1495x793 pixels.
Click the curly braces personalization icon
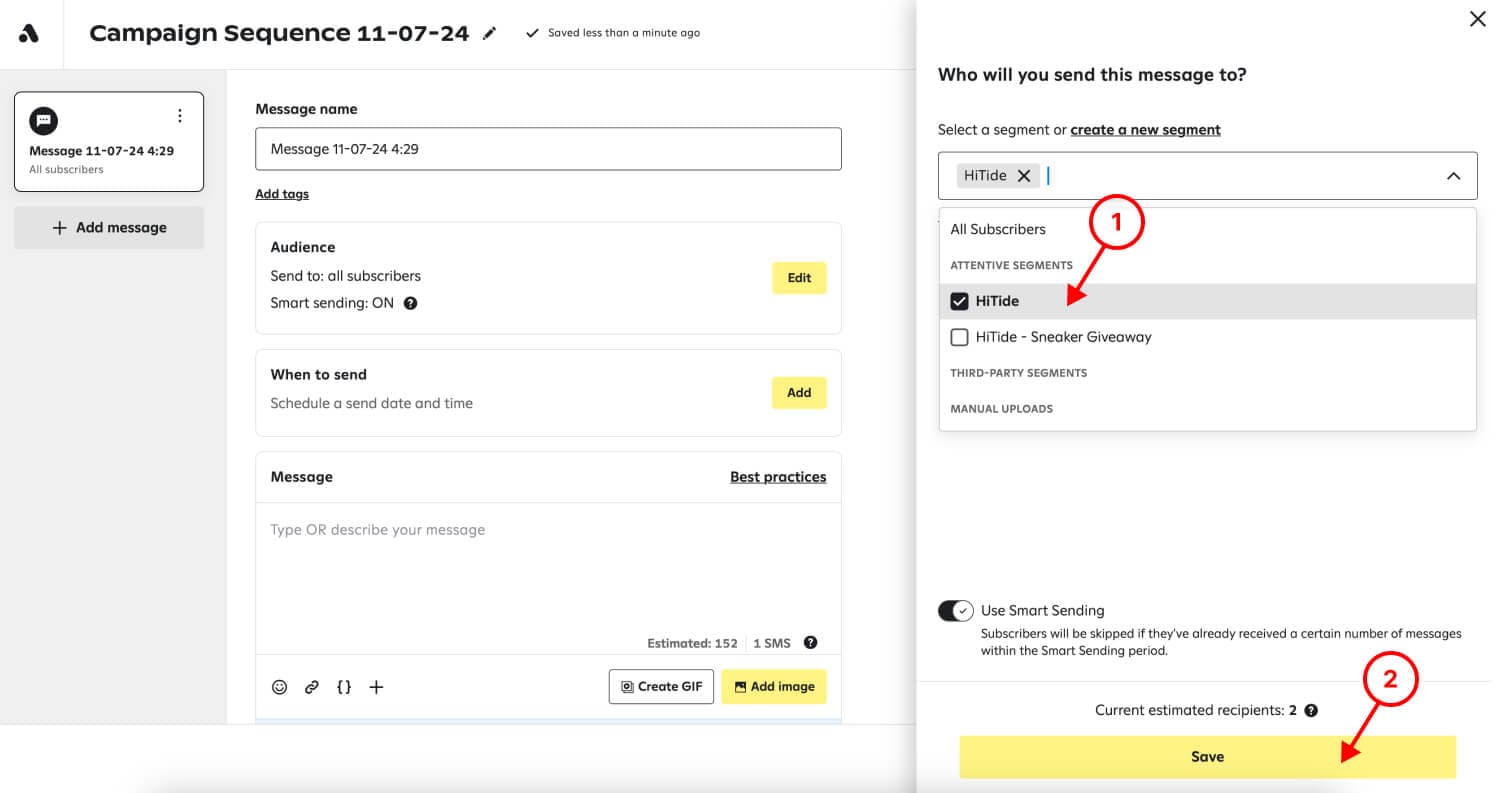coord(344,687)
